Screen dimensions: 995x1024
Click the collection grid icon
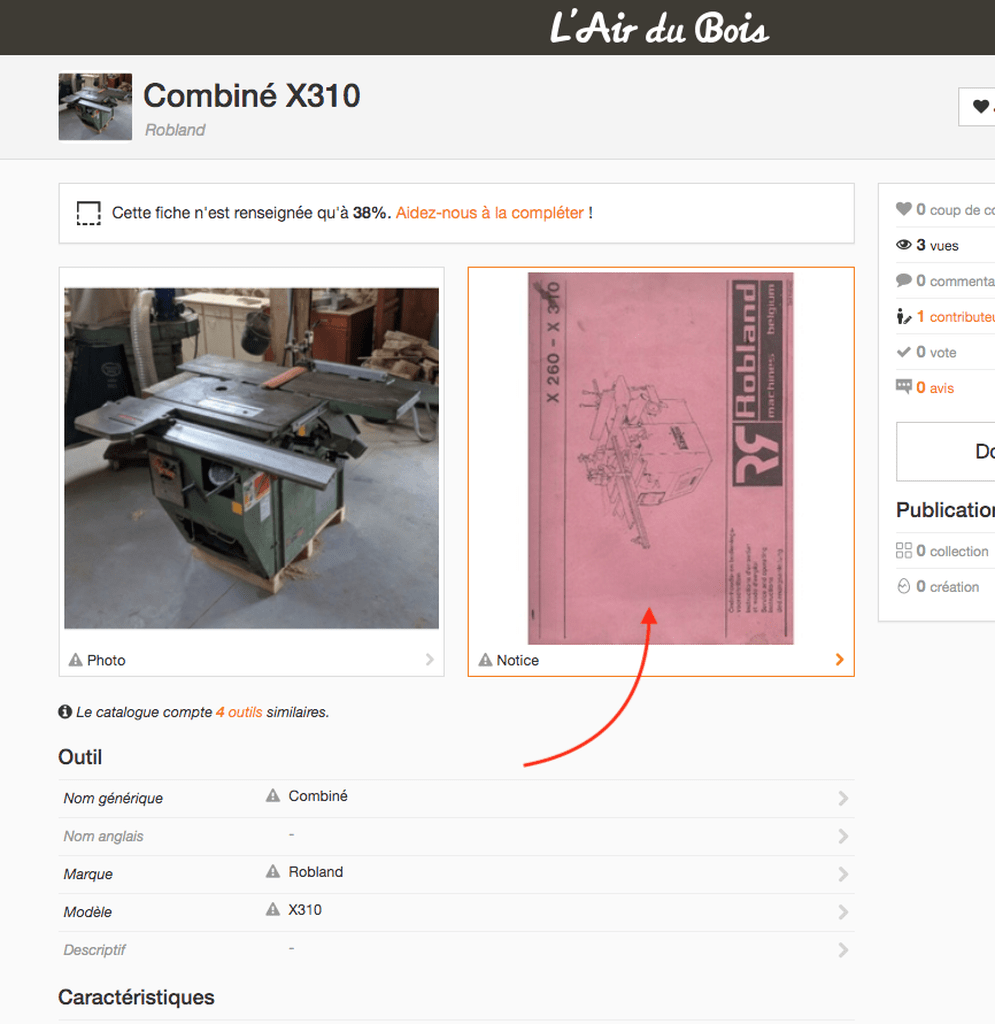pos(904,551)
